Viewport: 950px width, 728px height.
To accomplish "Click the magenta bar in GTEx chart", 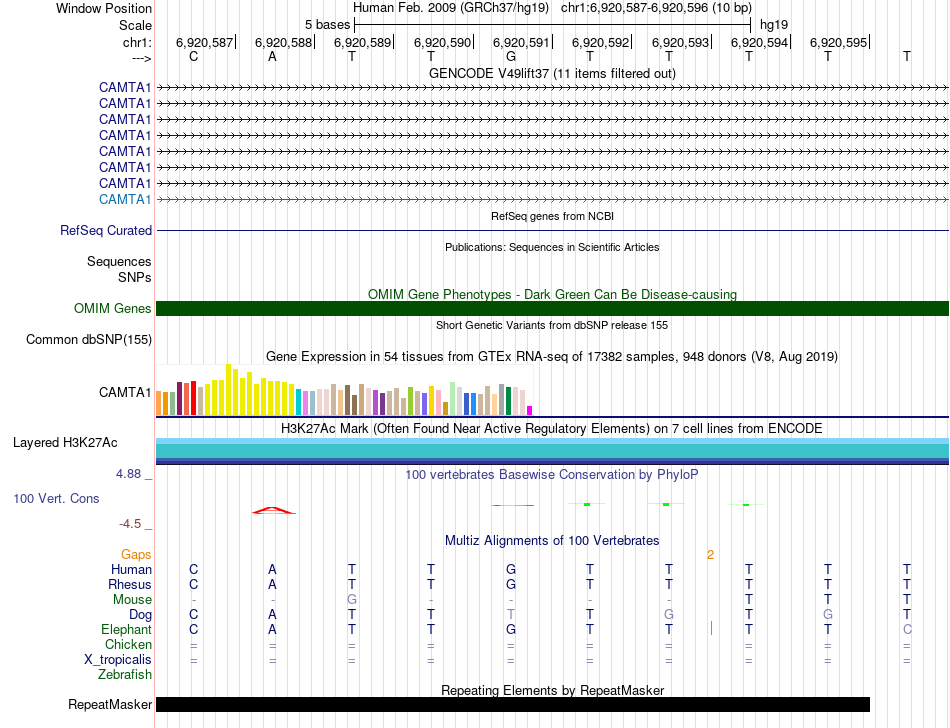I will 530,410.
